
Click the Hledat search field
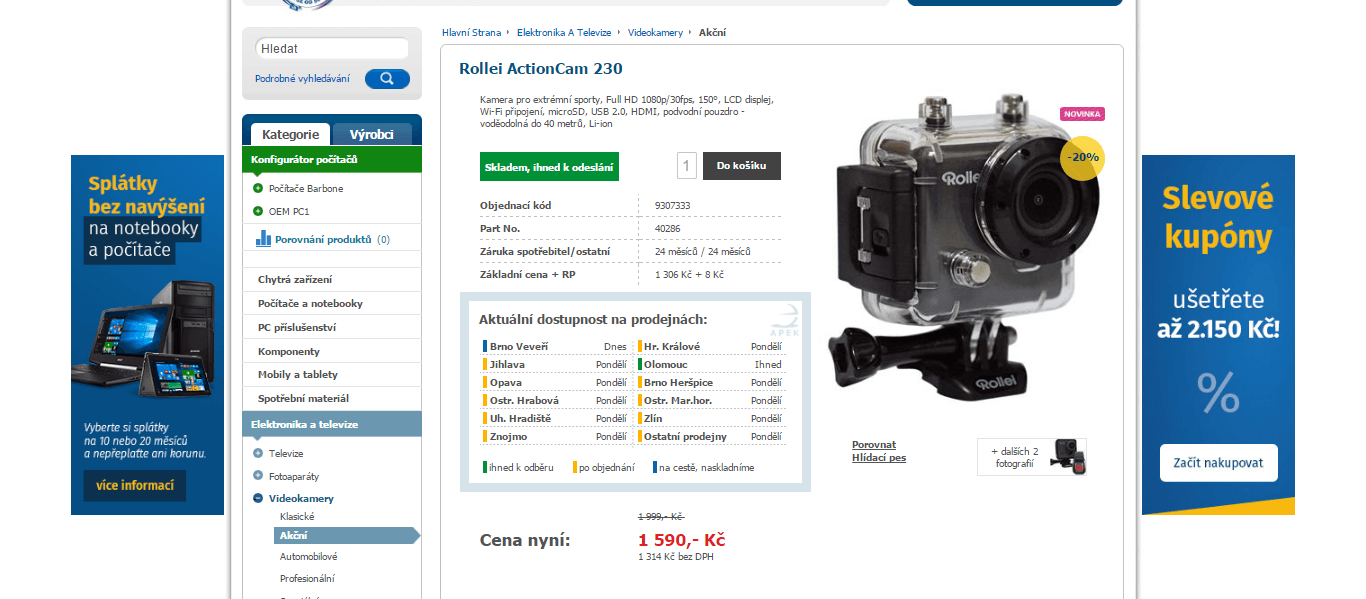click(x=332, y=48)
